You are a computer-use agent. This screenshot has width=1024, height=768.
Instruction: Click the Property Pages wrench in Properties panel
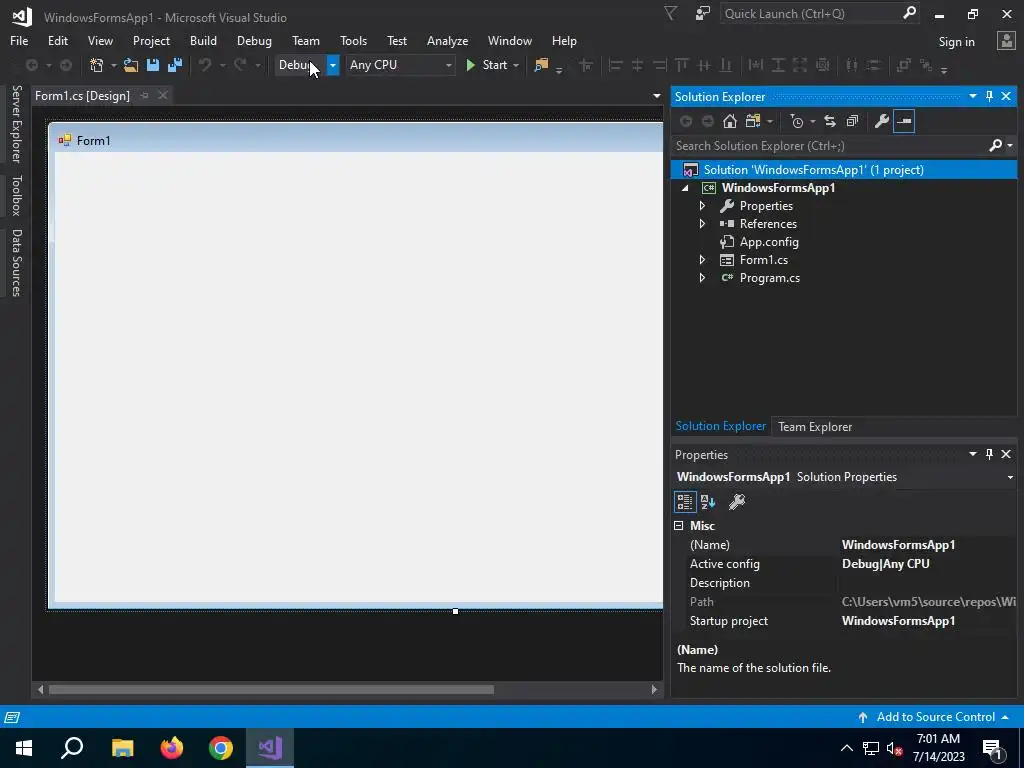click(737, 502)
